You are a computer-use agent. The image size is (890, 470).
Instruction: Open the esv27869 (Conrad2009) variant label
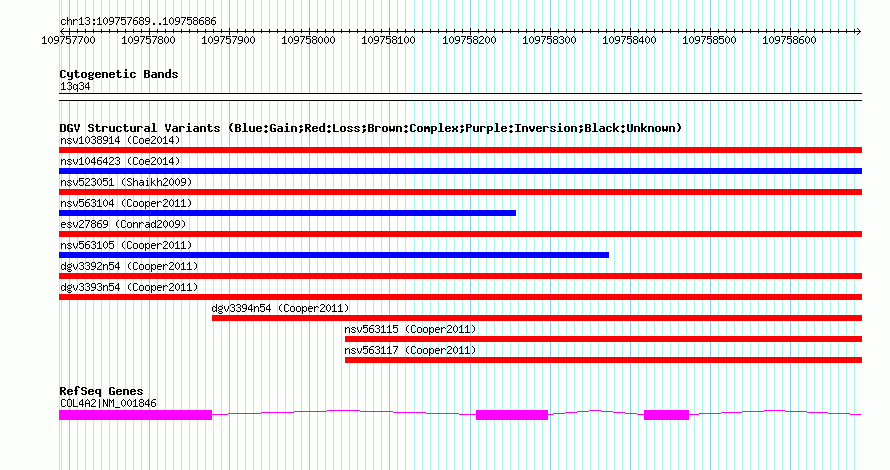point(123,224)
